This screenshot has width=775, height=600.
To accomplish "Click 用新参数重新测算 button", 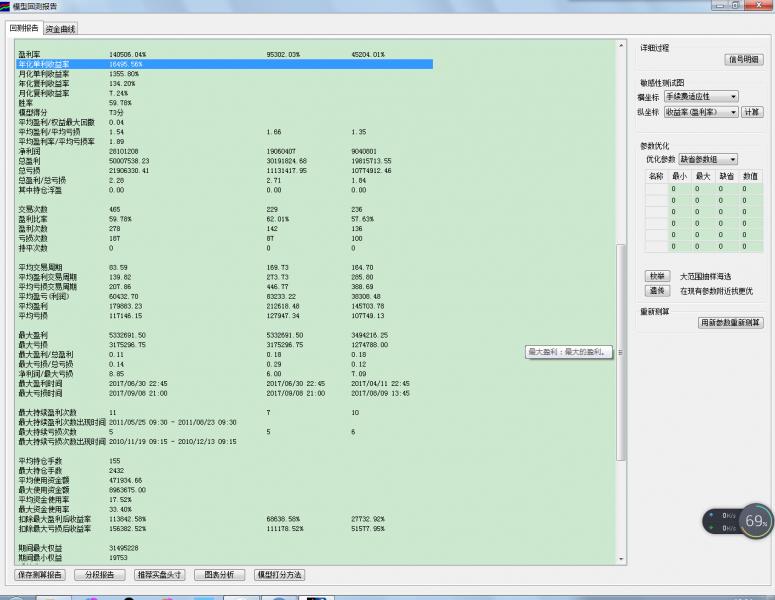I will 731,323.
